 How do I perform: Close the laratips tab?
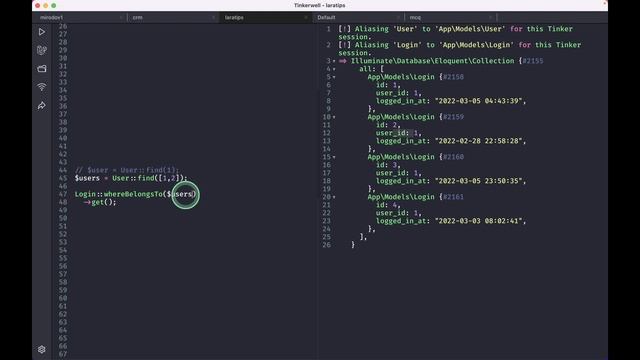pos(306,18)
